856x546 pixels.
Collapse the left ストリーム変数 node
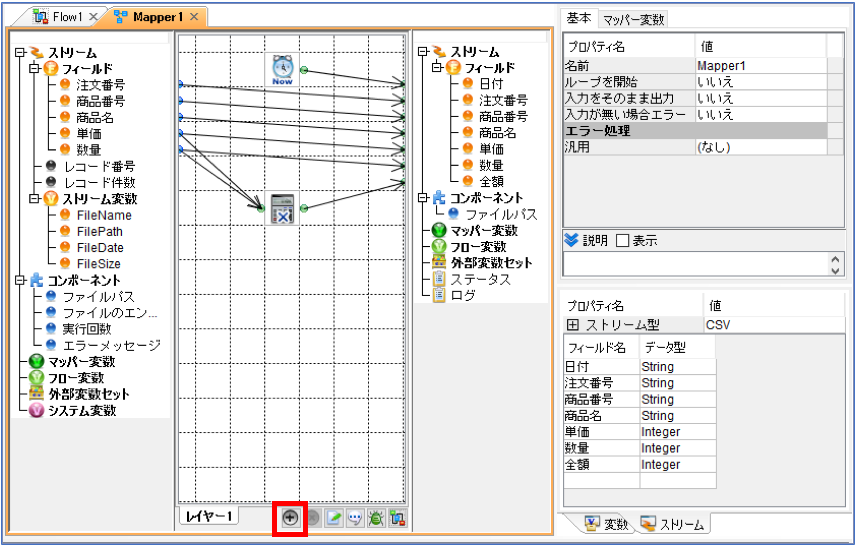34,199
